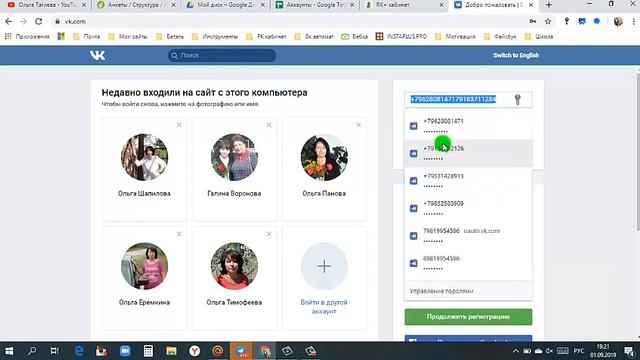
Task: Choose saved login +79820001471
Action: coord(468,126)
